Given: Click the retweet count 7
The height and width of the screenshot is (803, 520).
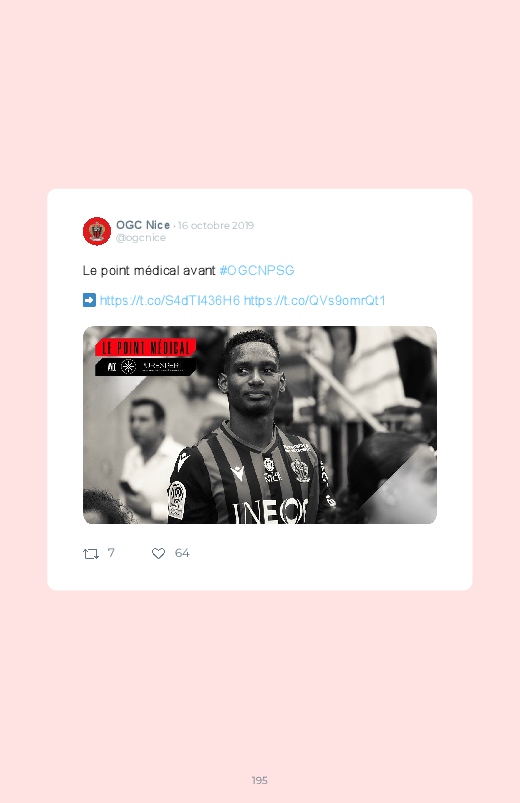Looking at the screenshot, I should 111,553.
